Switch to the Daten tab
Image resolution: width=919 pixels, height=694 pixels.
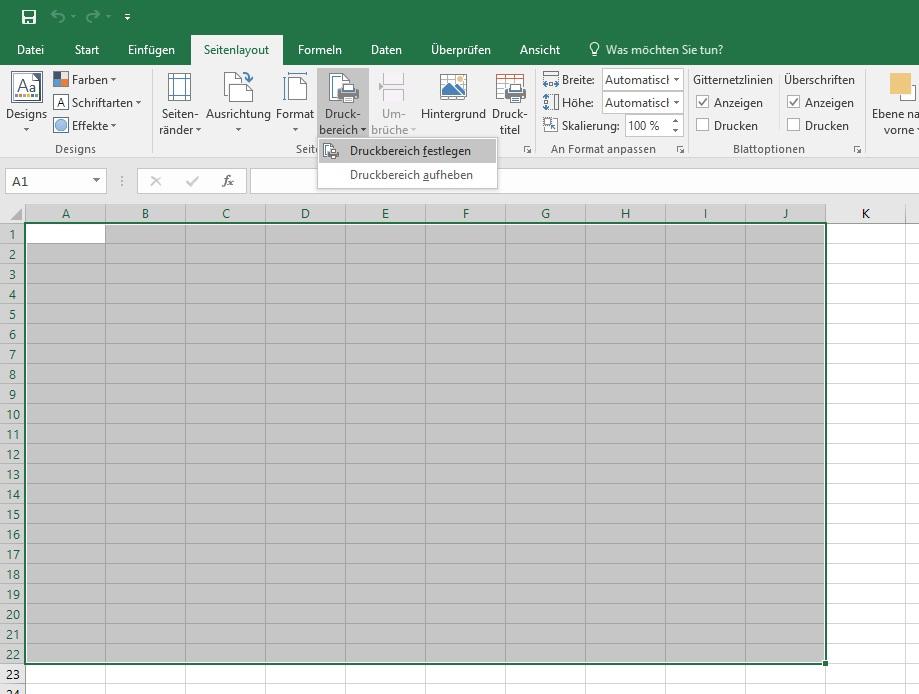coord(386,50)
